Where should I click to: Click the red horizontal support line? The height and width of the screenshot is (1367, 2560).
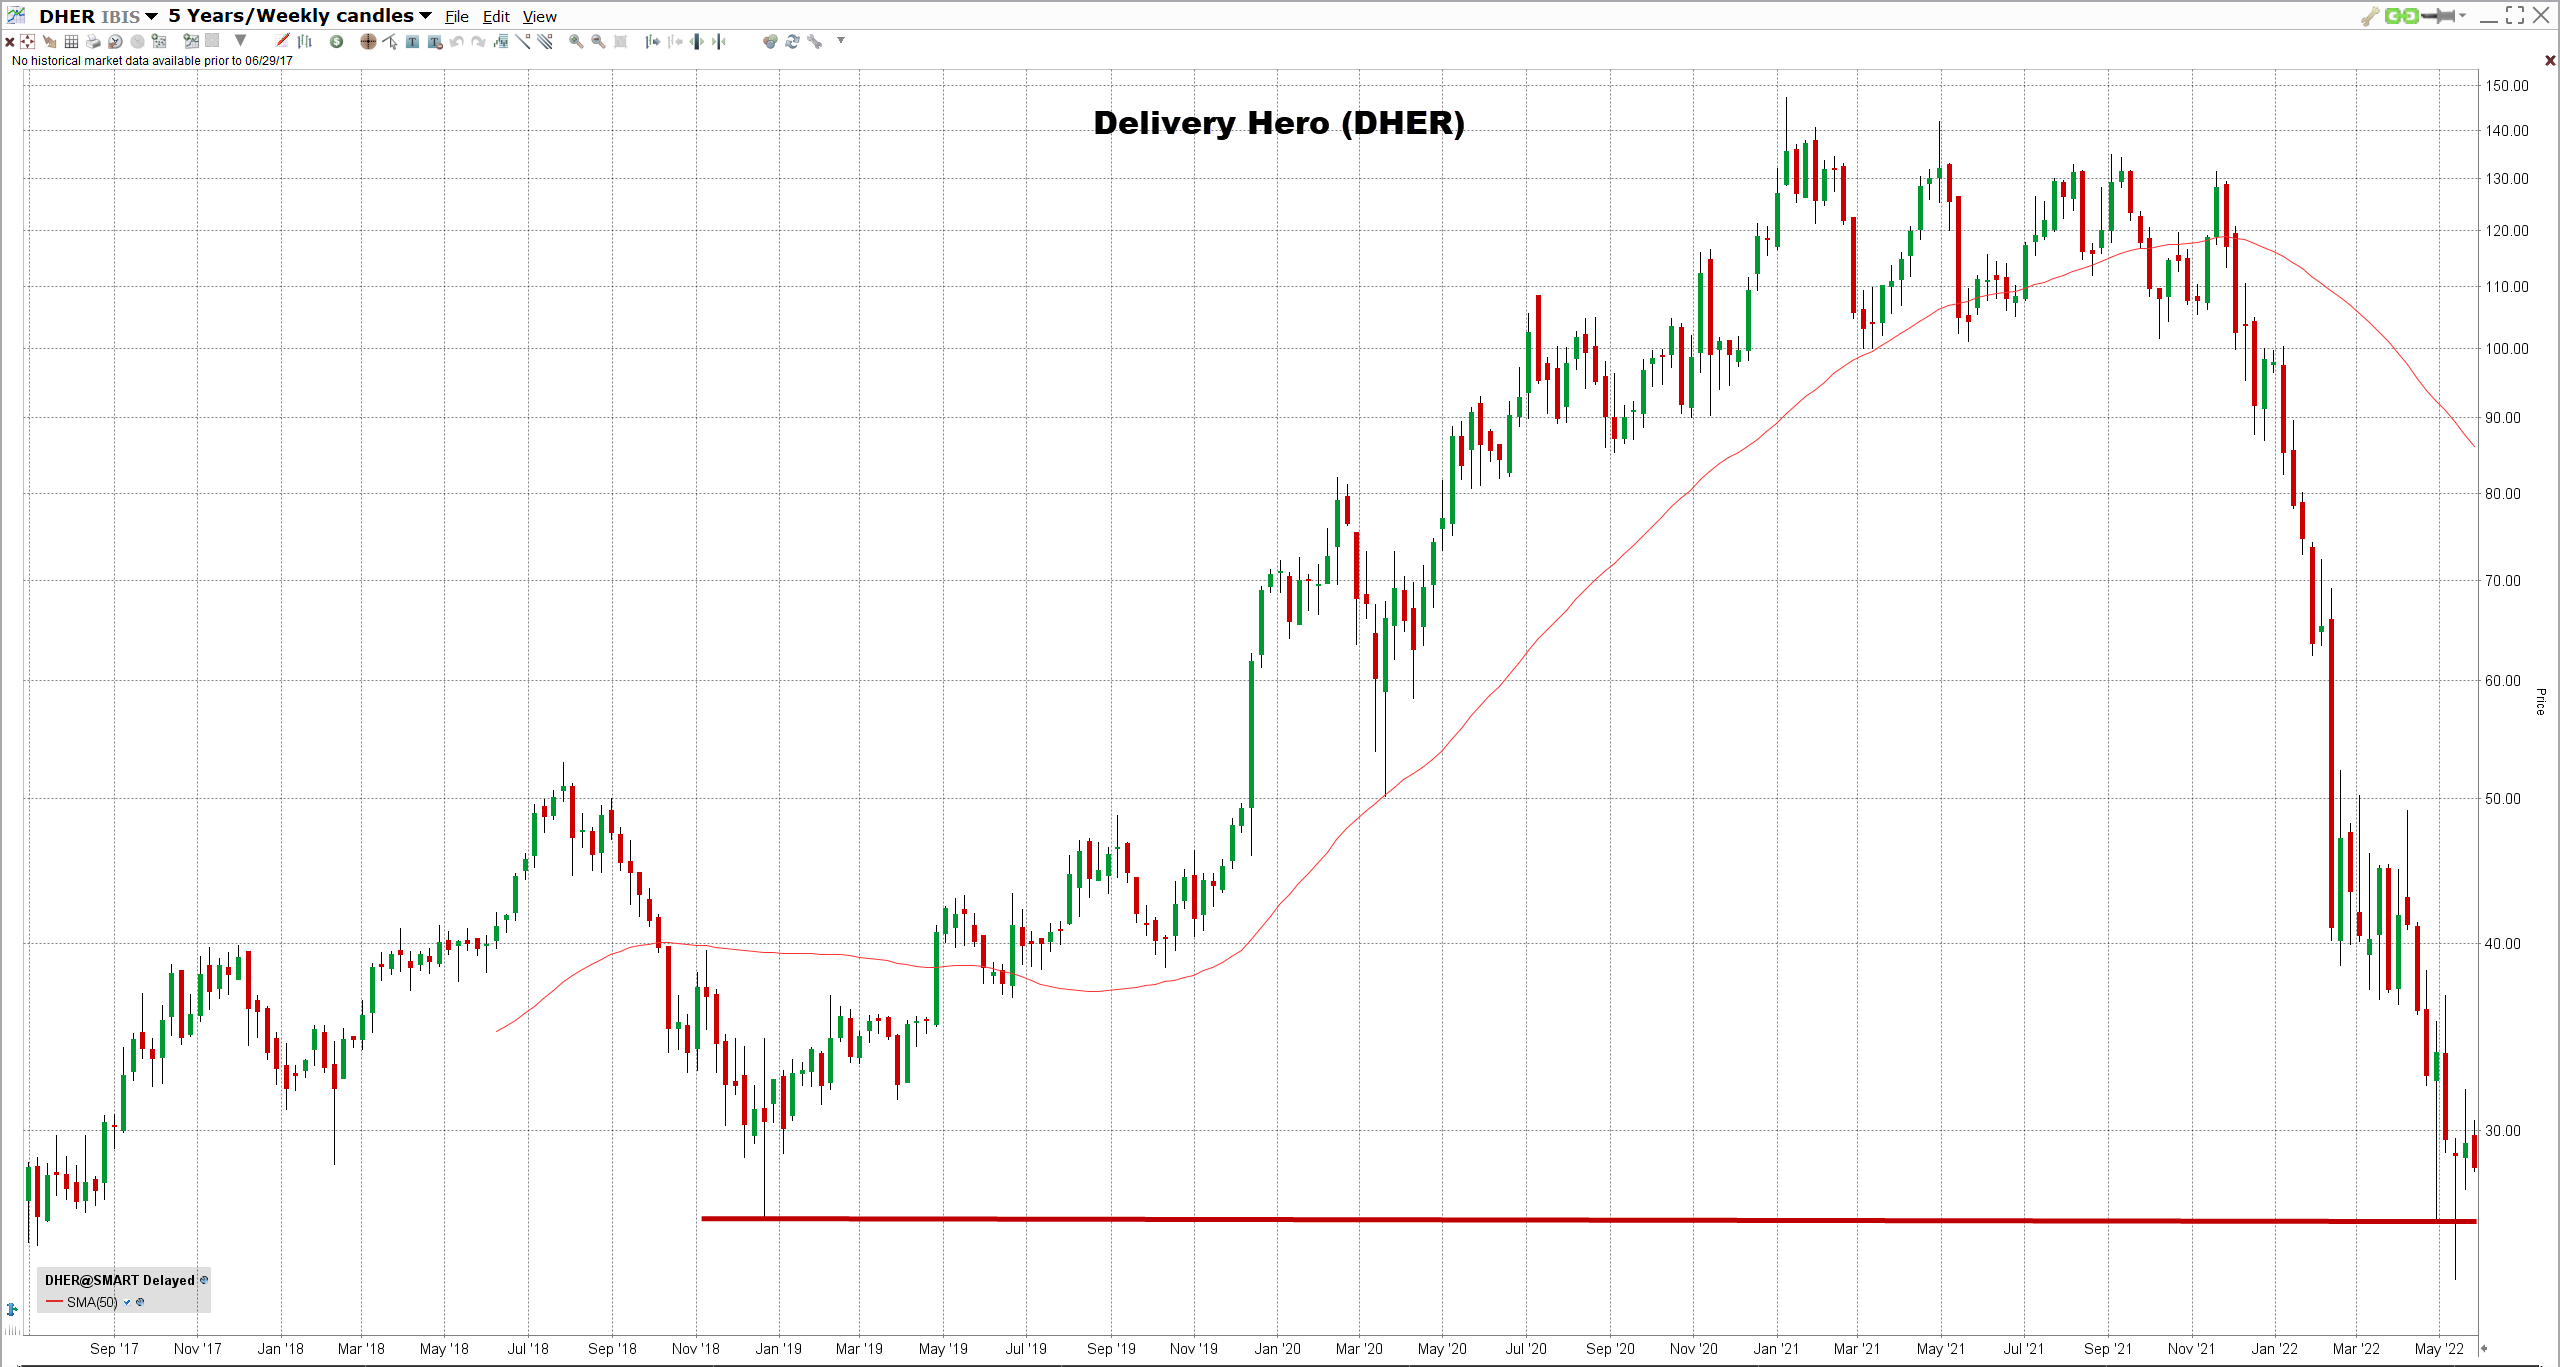(x=1589, y=1220)
